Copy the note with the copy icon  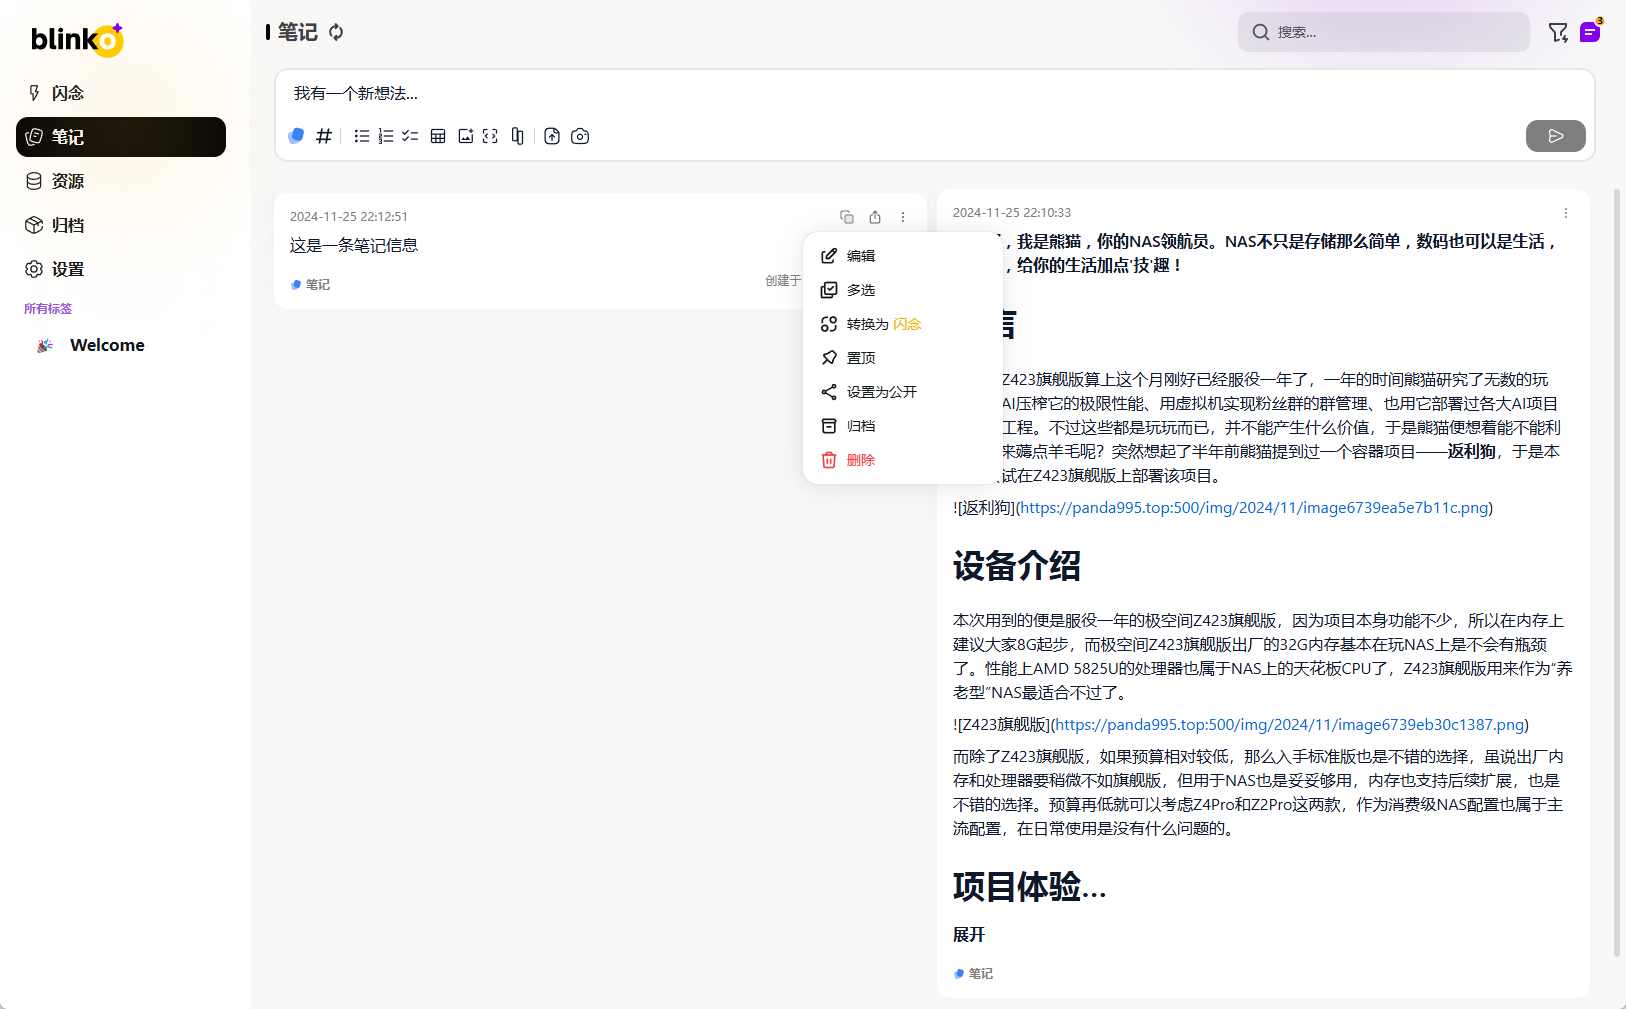click(x=847, y=217)
